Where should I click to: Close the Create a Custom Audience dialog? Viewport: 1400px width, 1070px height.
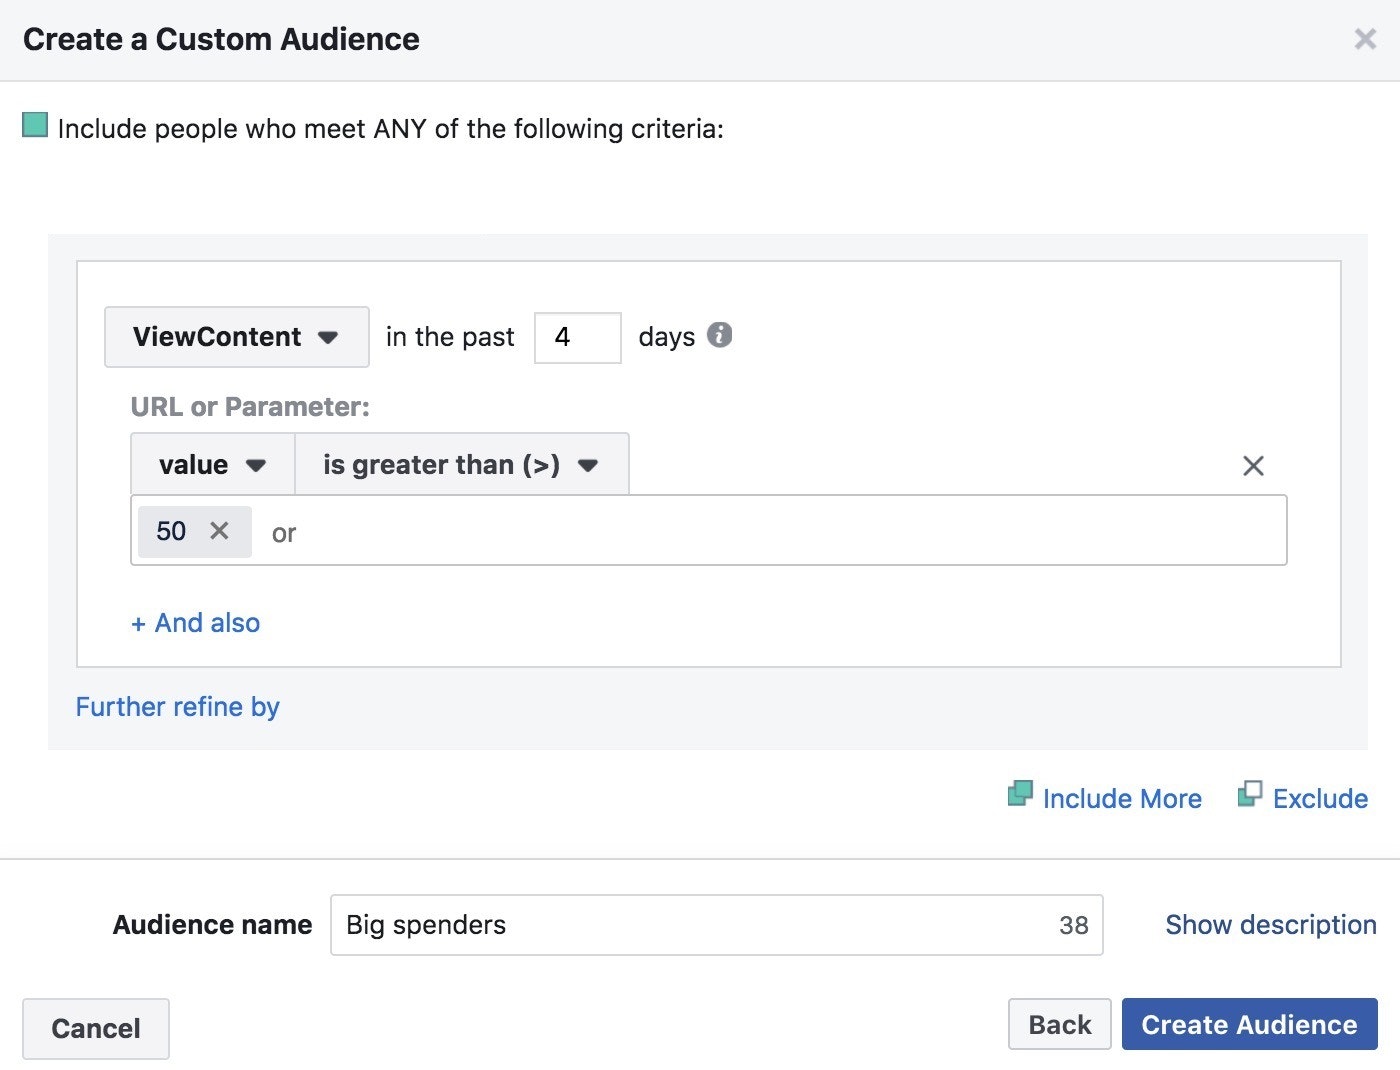tap(1365, 39)
